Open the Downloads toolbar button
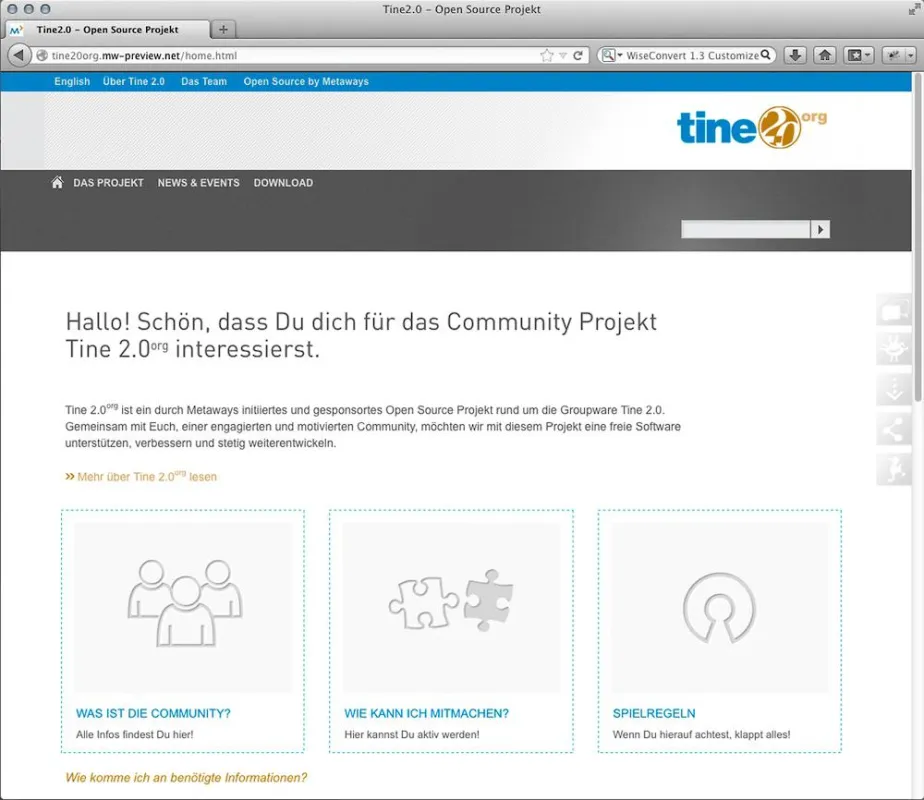Image resolution: width=924 pixels, height=800 pixels. [x=795, y=55]
